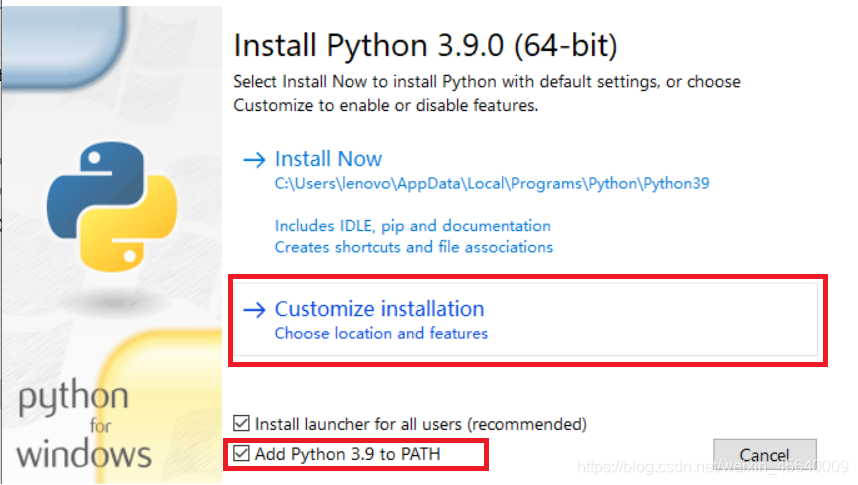Screen dimensions: 858x485
Task: Click 'Includes IDLE, pip and documentation' text
Action: click(413, 226)
